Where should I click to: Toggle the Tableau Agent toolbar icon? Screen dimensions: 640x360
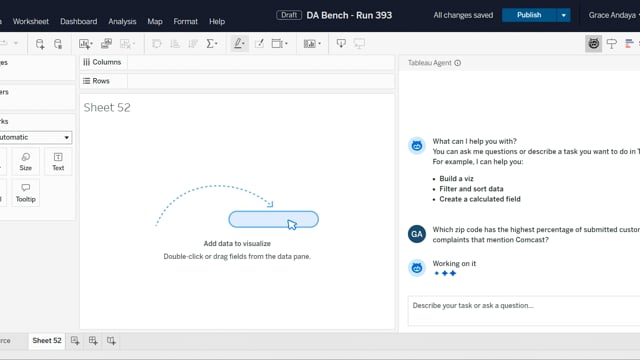tap(593, 44)
